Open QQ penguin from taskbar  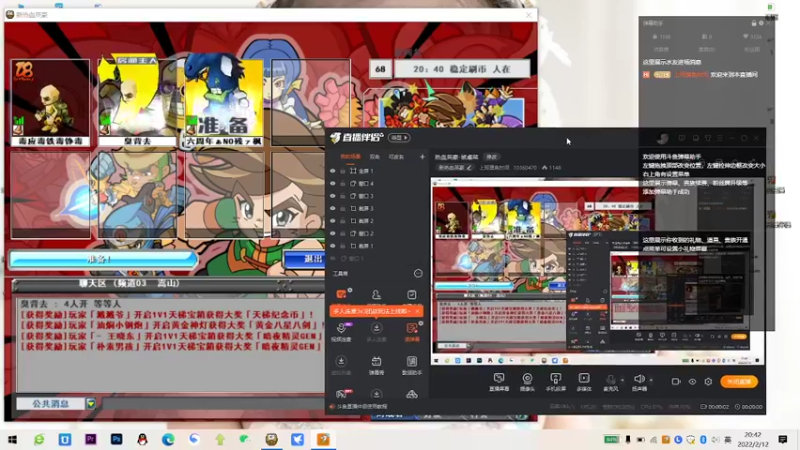coord(142,439)
